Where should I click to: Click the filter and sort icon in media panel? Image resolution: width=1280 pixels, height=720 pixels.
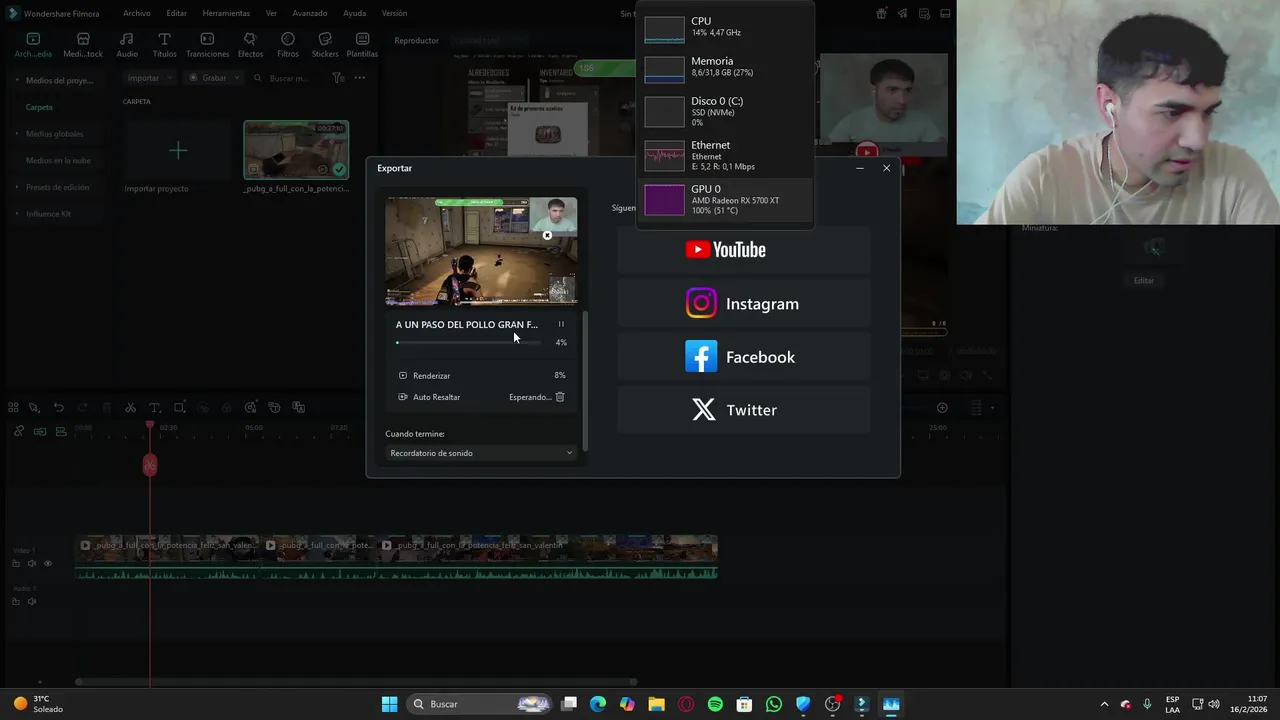[338, 78]
